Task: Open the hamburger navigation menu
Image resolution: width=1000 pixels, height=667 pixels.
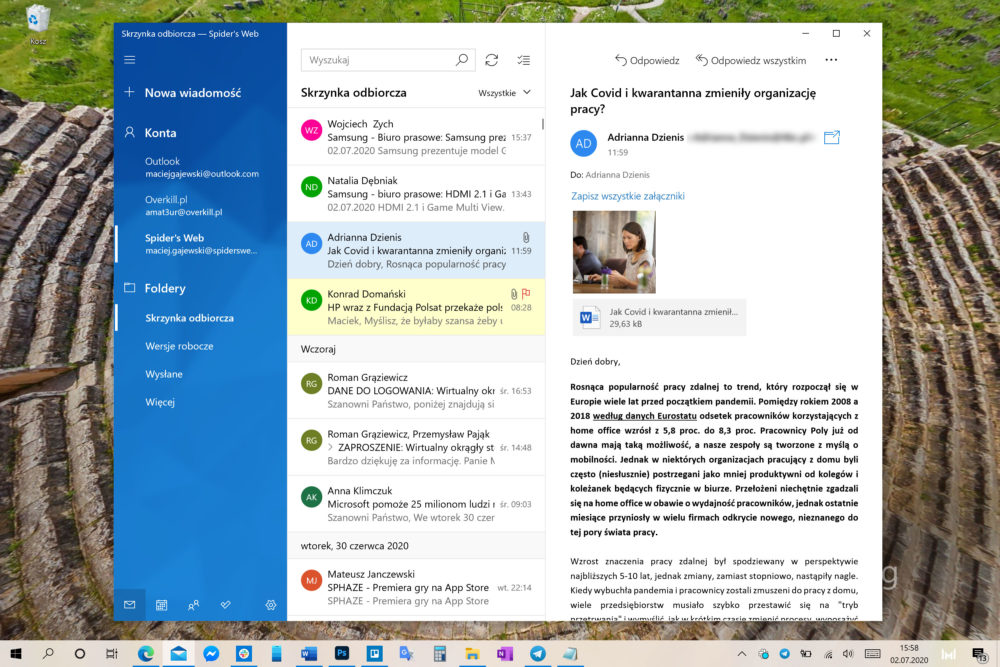Action: click(129, 60)
